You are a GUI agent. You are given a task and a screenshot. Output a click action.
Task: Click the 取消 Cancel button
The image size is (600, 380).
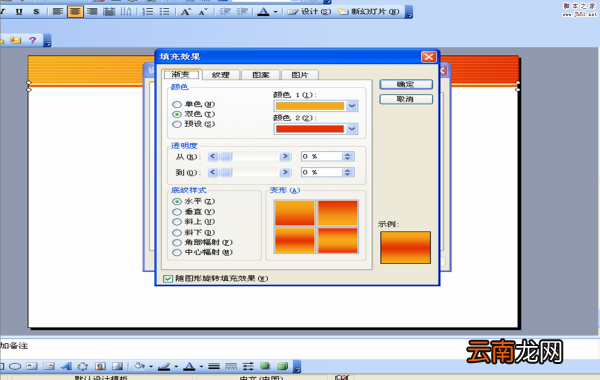(406, 99)
